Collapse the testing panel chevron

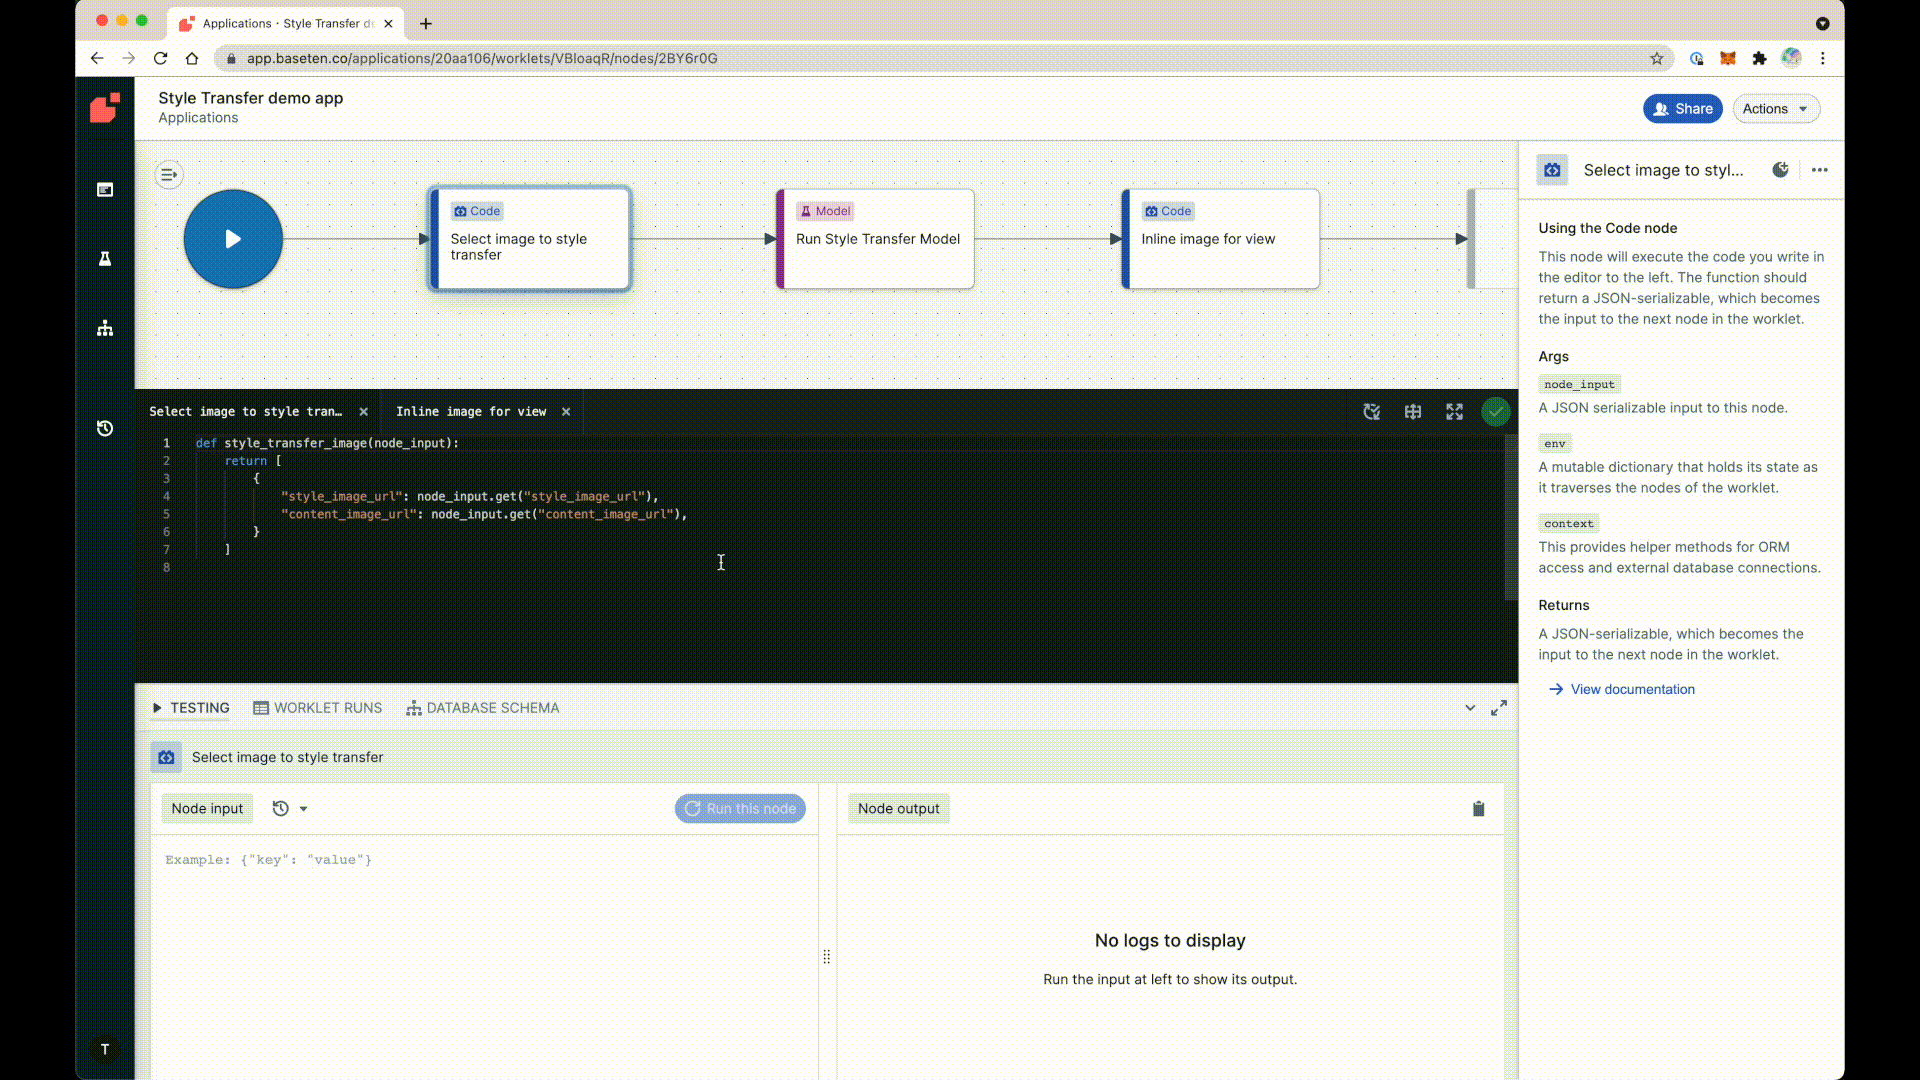tap(1470, 708)
